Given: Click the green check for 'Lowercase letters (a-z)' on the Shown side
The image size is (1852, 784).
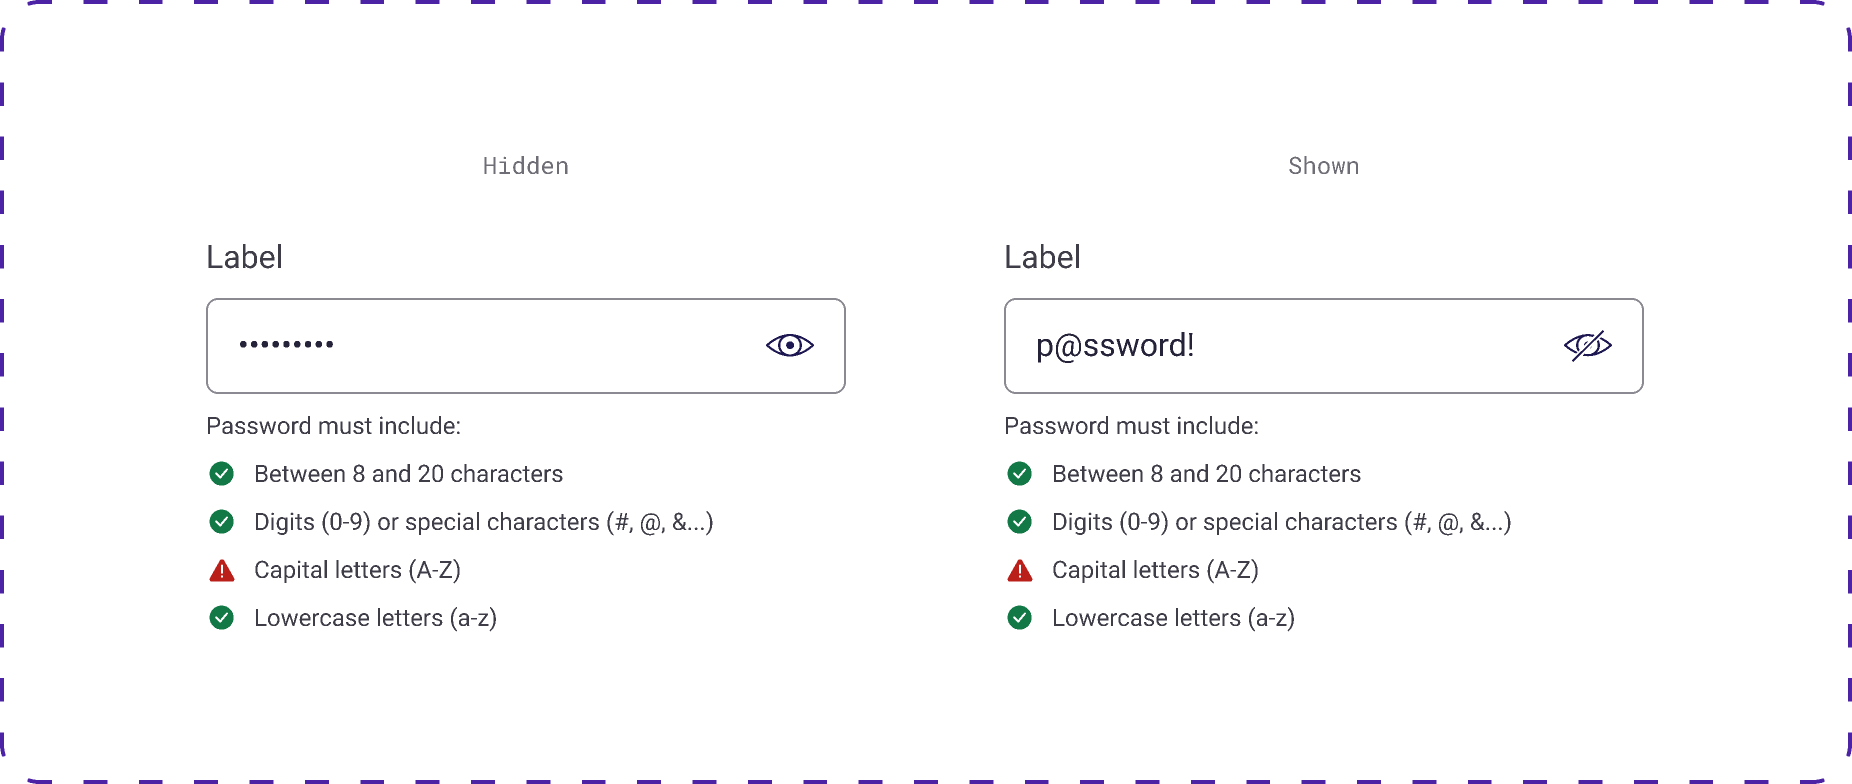Looking at the screenshot, I should click(1020, 618).
